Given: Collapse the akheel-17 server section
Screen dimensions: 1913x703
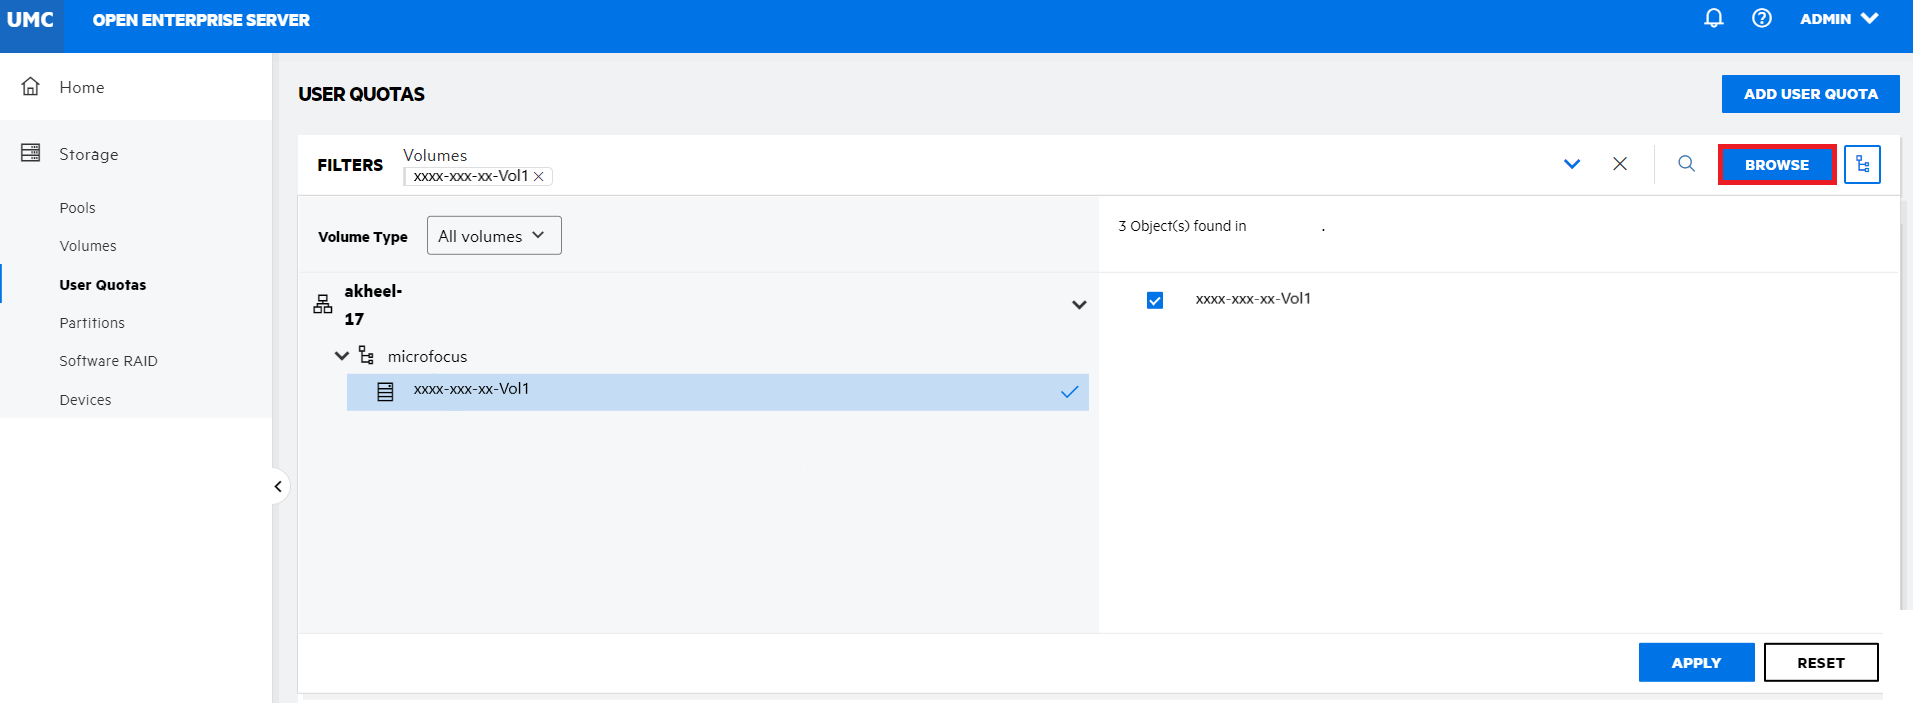Looking at the screenshot, I should coord(1078,305).
